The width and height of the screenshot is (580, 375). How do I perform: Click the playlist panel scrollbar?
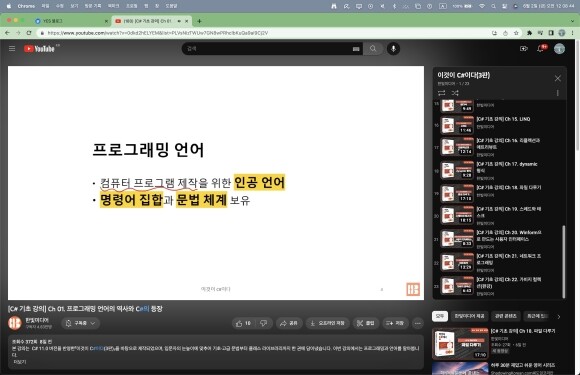(563, 261)
